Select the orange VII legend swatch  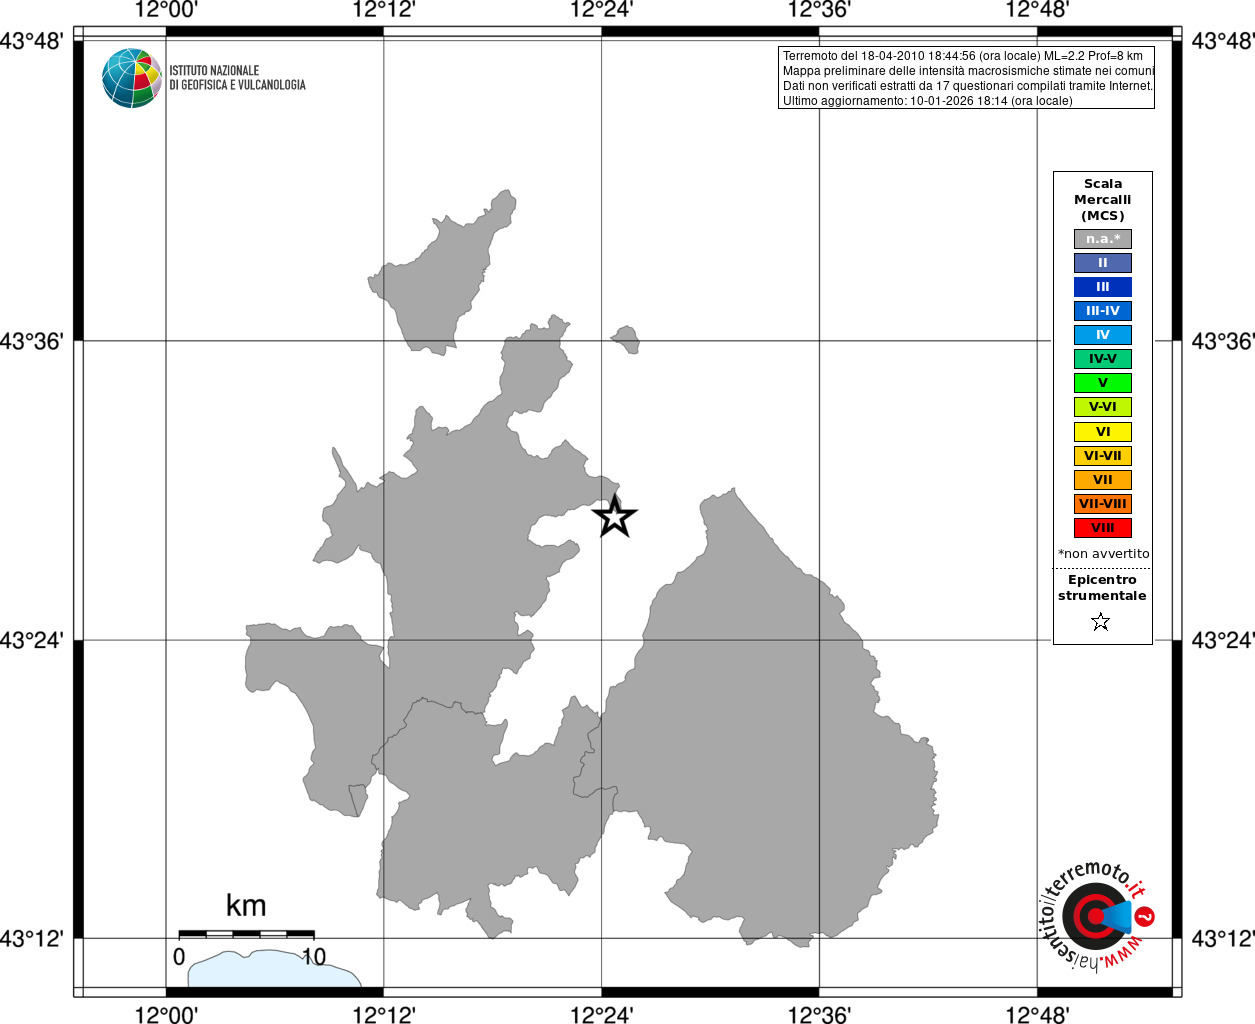tap(1103, 480)
